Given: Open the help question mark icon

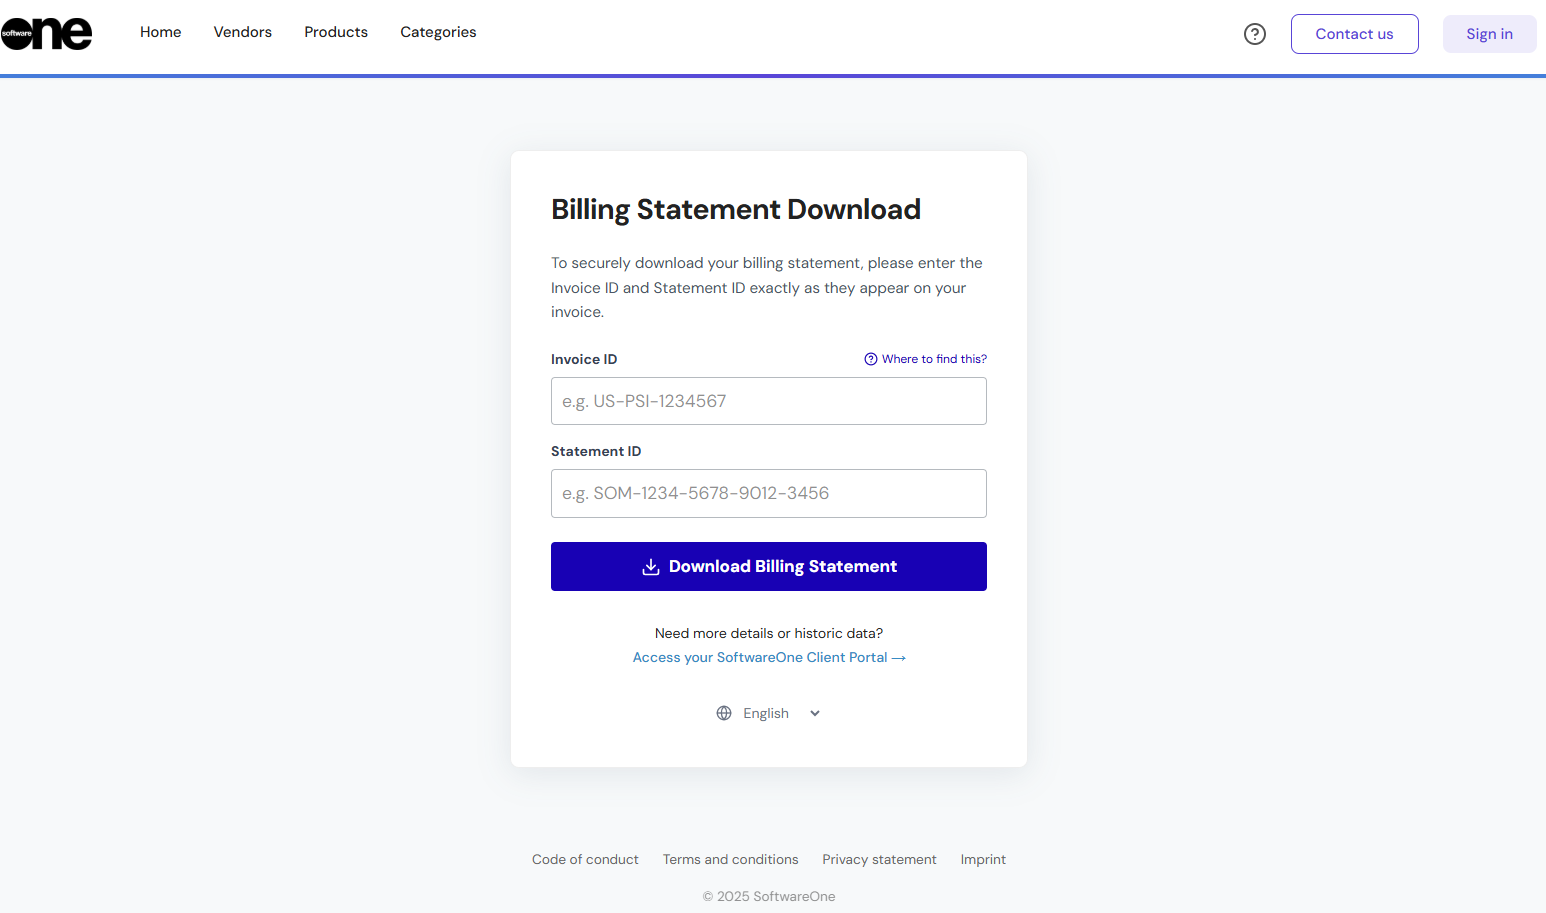Looking at the screenshot, I should pyautogui.click(x=1254, y=34).
